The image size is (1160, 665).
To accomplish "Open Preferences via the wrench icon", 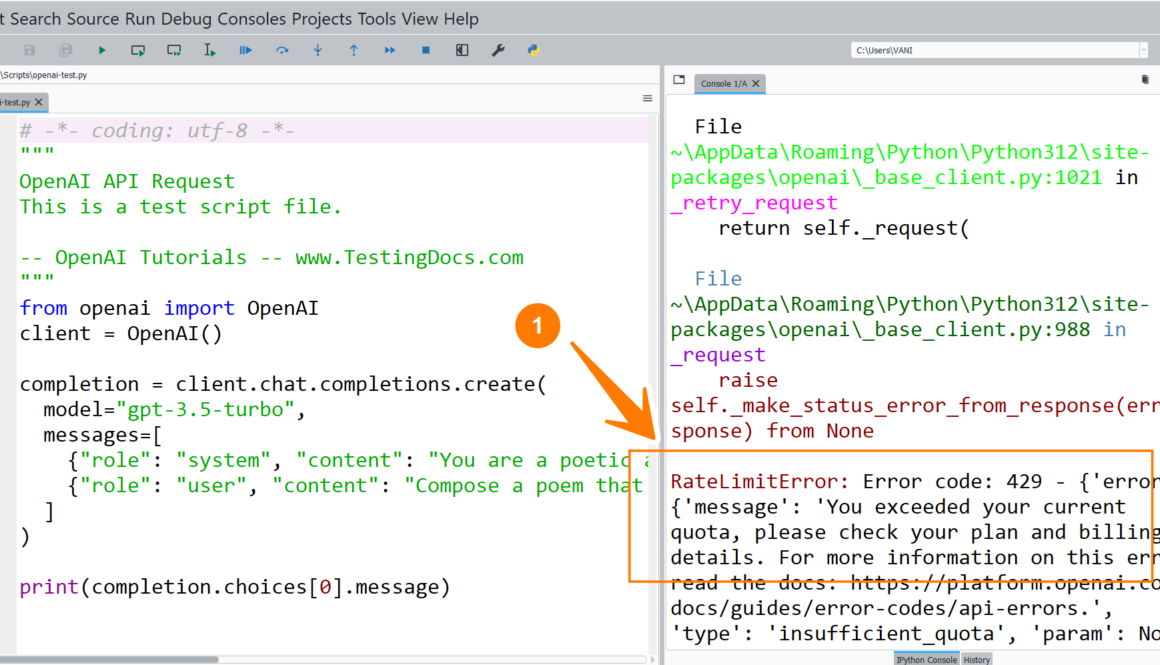I will (498, 50).
